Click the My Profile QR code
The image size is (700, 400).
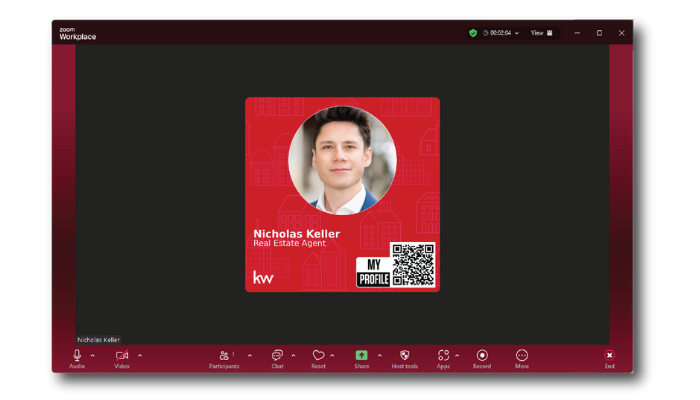(x=413, y=265)
